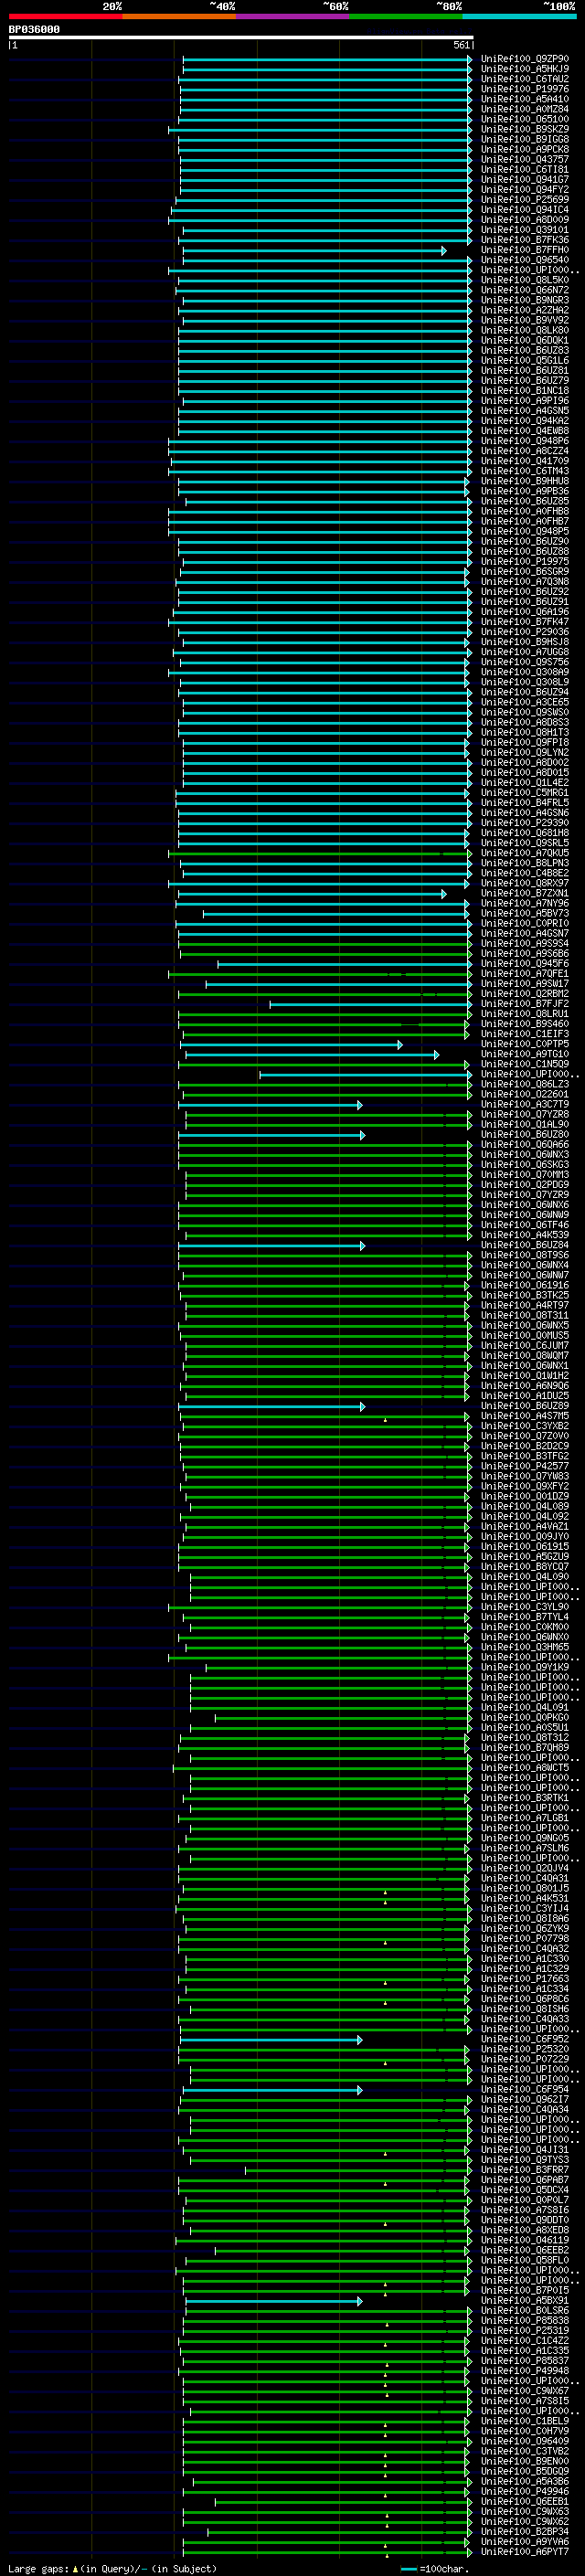Click the UniRef100_C1C4Z2 label
The height and width of the screenshot is (2576, 585).
click(524, 2341)
